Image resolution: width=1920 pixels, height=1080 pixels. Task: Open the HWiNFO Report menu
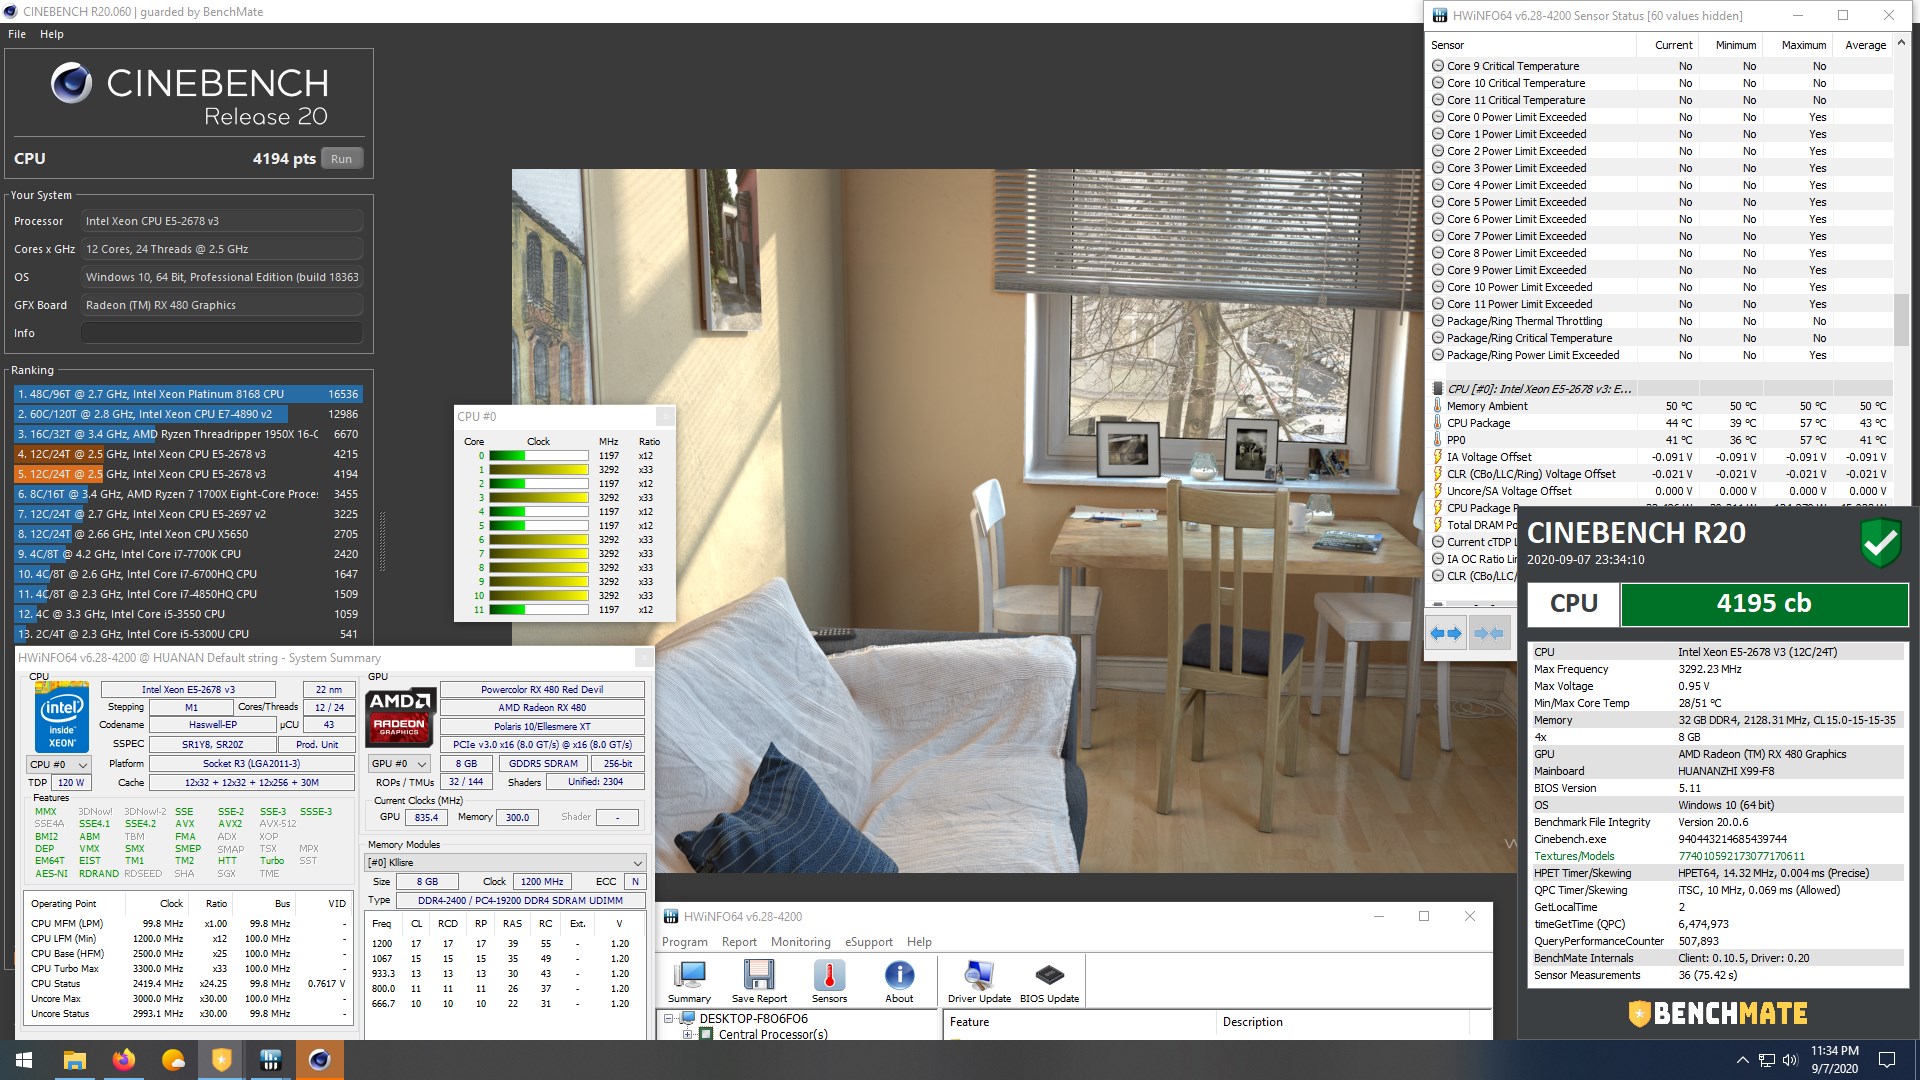(x=739, y=942)
